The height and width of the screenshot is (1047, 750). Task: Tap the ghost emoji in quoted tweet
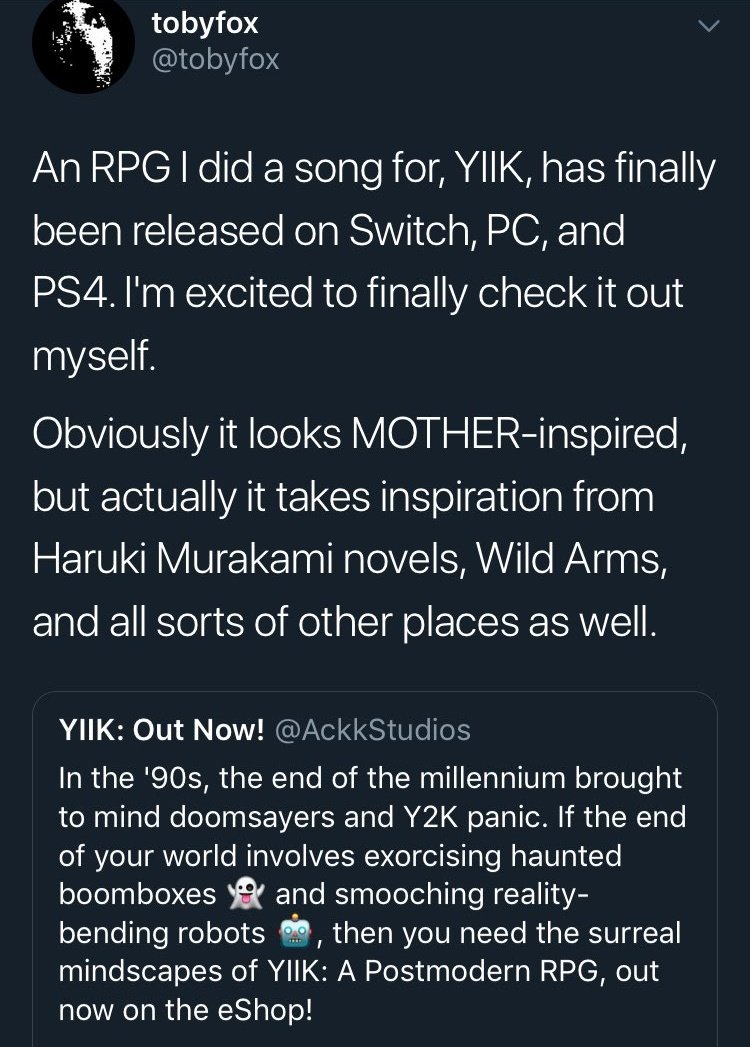click(244, 893)
